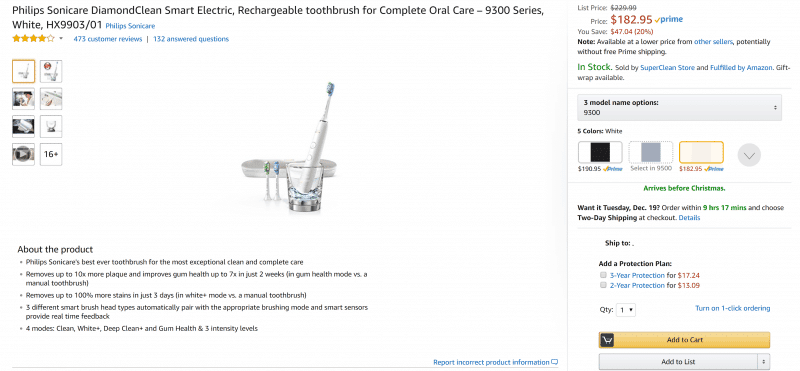
Task: Expand more color options chevron
Action: coord(749,155)
